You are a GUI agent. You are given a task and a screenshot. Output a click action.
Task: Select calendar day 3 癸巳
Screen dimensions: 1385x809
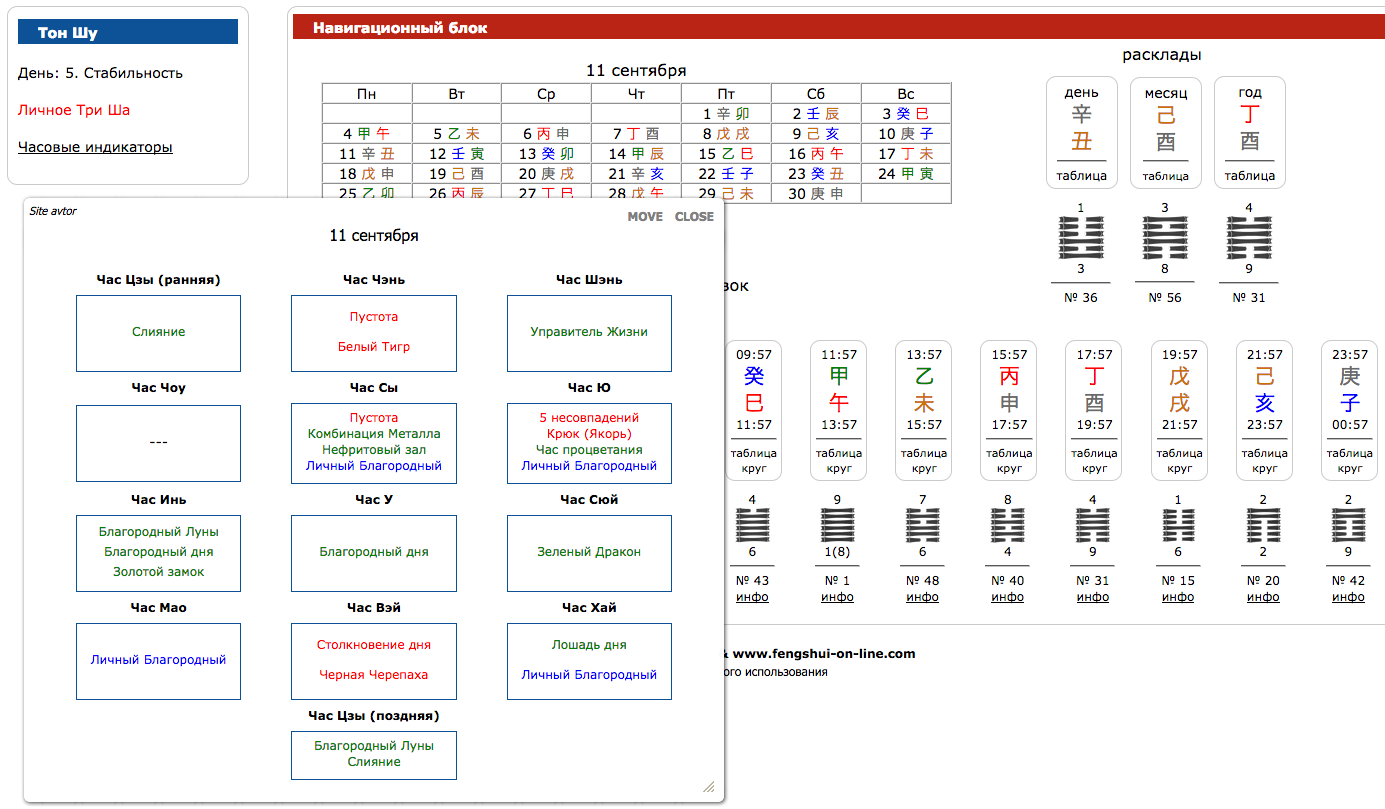(x=906, y=114)
